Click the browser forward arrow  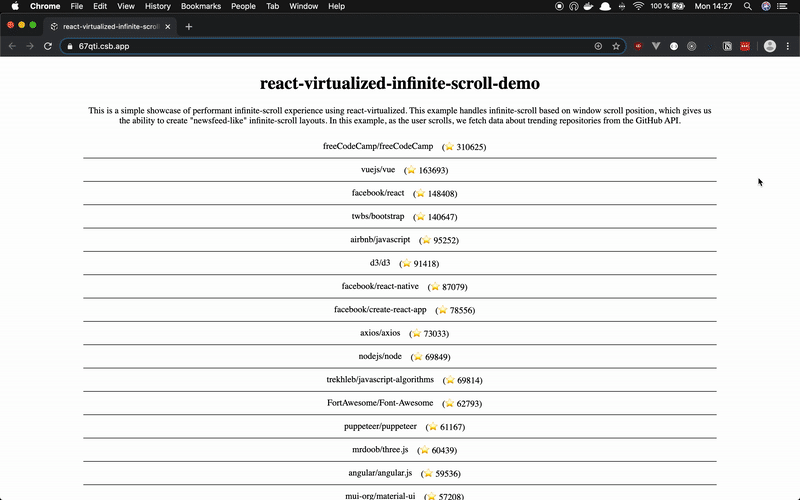30,46
